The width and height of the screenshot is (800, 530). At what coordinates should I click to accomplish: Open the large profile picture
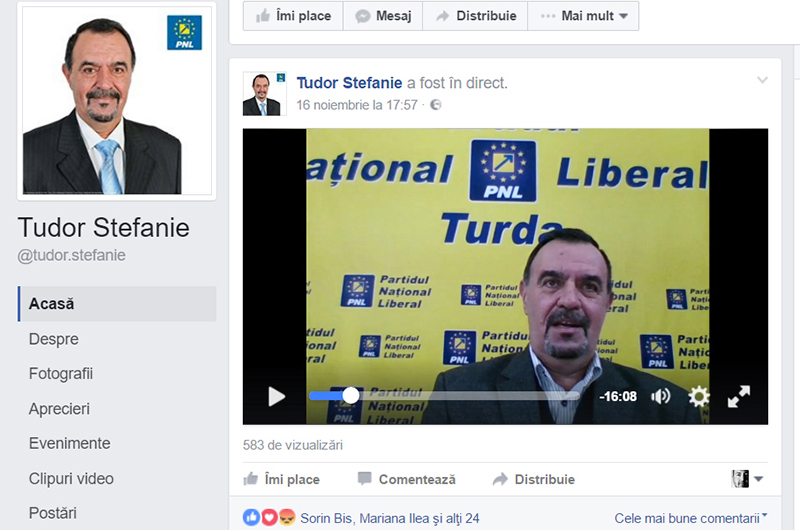click(117, 100)
